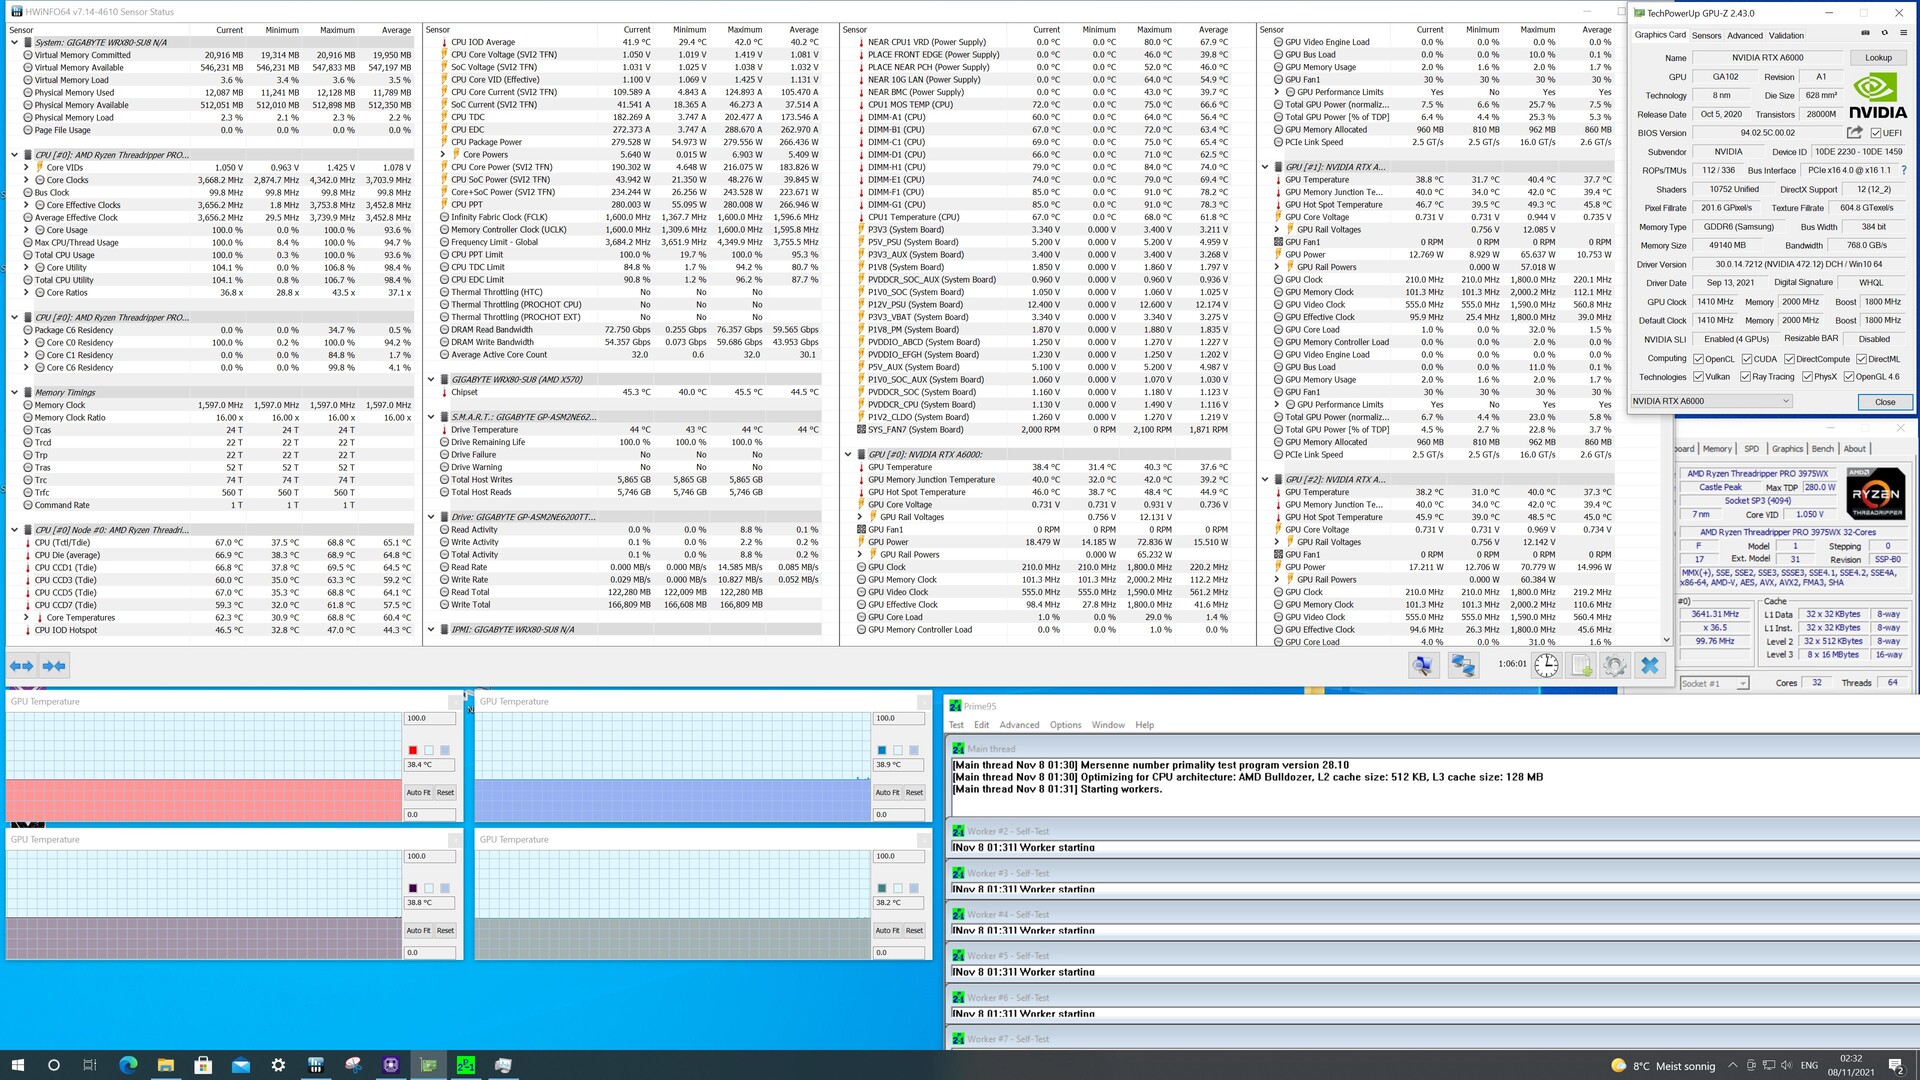Open HWiNFO sensor settings gear icon
This screenshot has width=1920, height=1080.
(x=1615, y=666)
